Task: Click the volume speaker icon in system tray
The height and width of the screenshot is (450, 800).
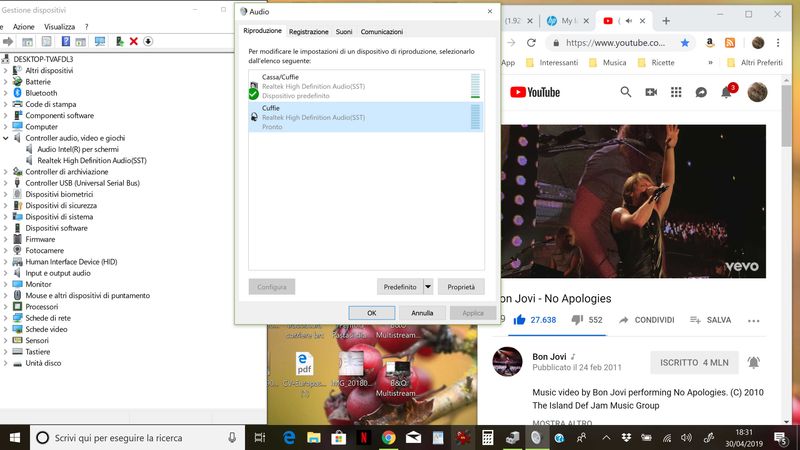Action: (687, 438)
